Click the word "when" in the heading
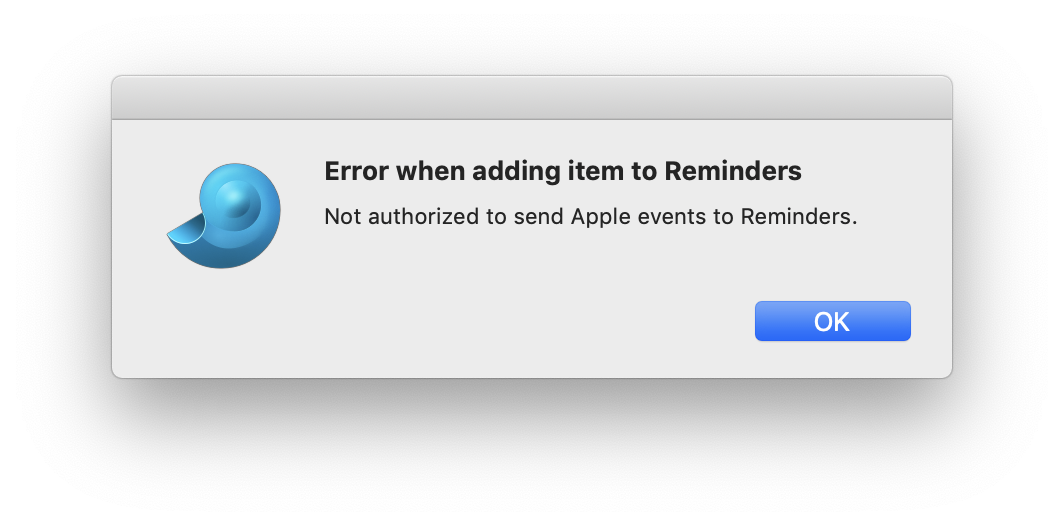 coord(431,172)
